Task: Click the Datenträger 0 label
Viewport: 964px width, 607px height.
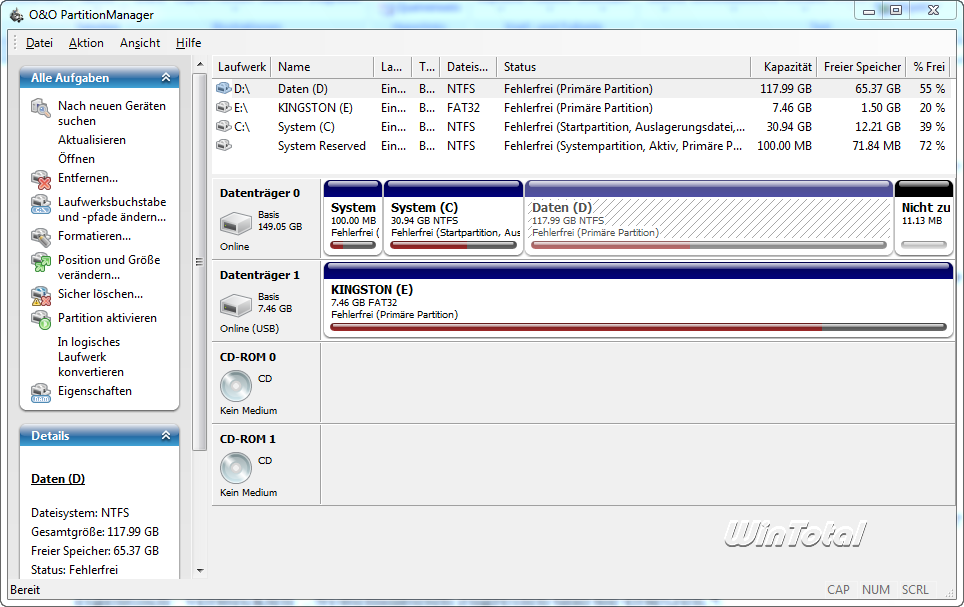Action: tap(260, 193)
